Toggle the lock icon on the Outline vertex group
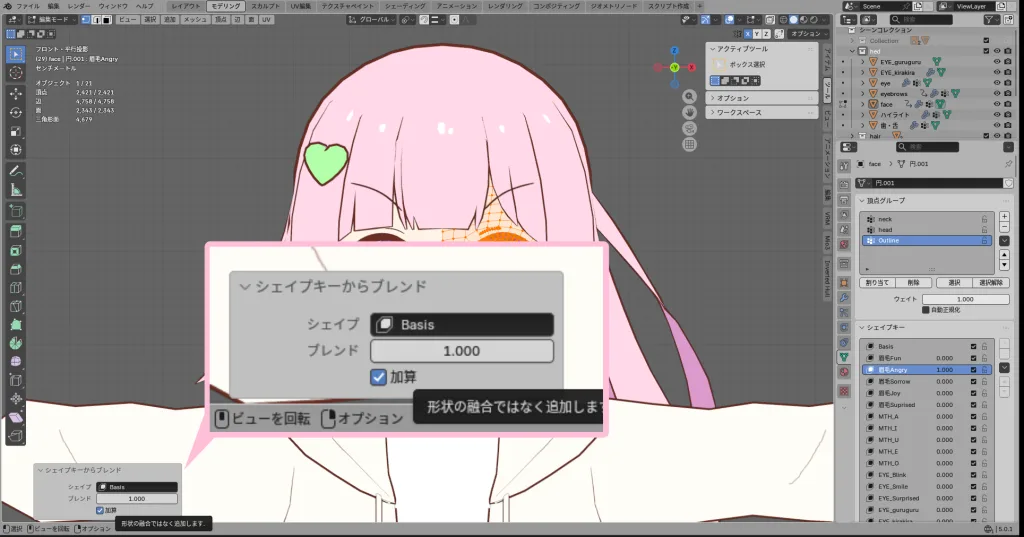 984,240
